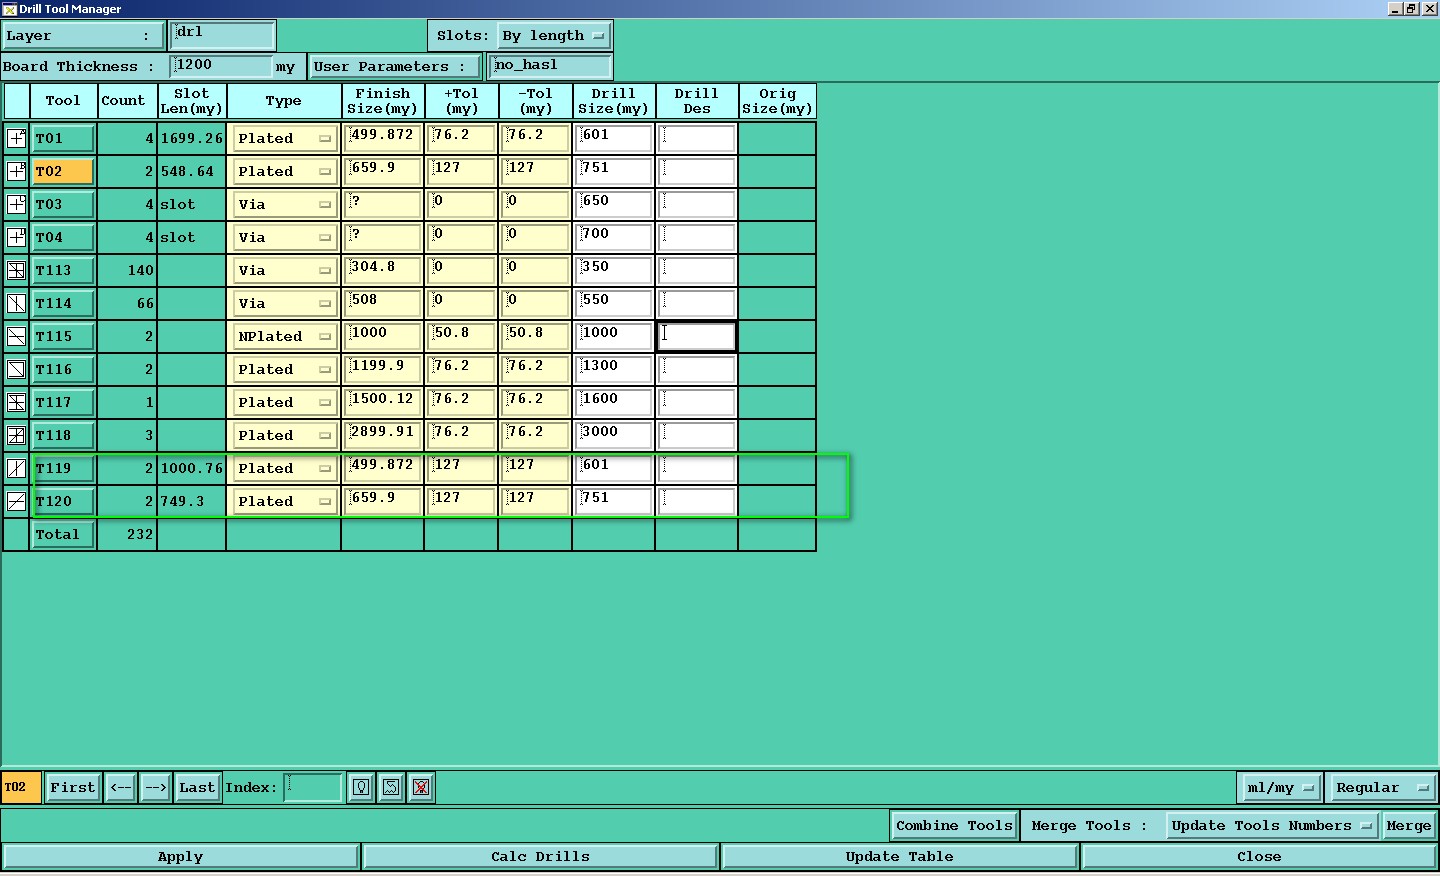Screen dimensions: 1440x876
Task: Select the highlighted T02 tool button
Action: point(63,171)
